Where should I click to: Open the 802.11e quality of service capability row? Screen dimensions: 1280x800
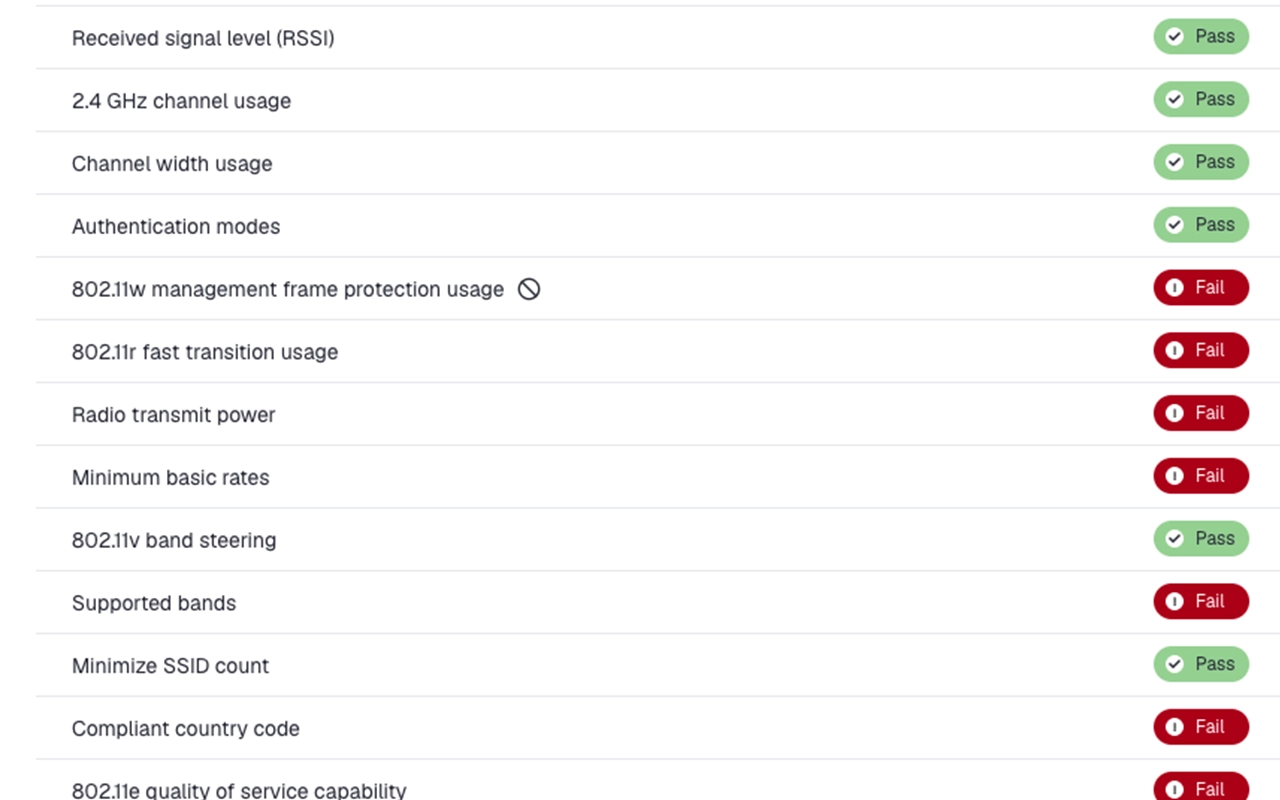point(658,781)
